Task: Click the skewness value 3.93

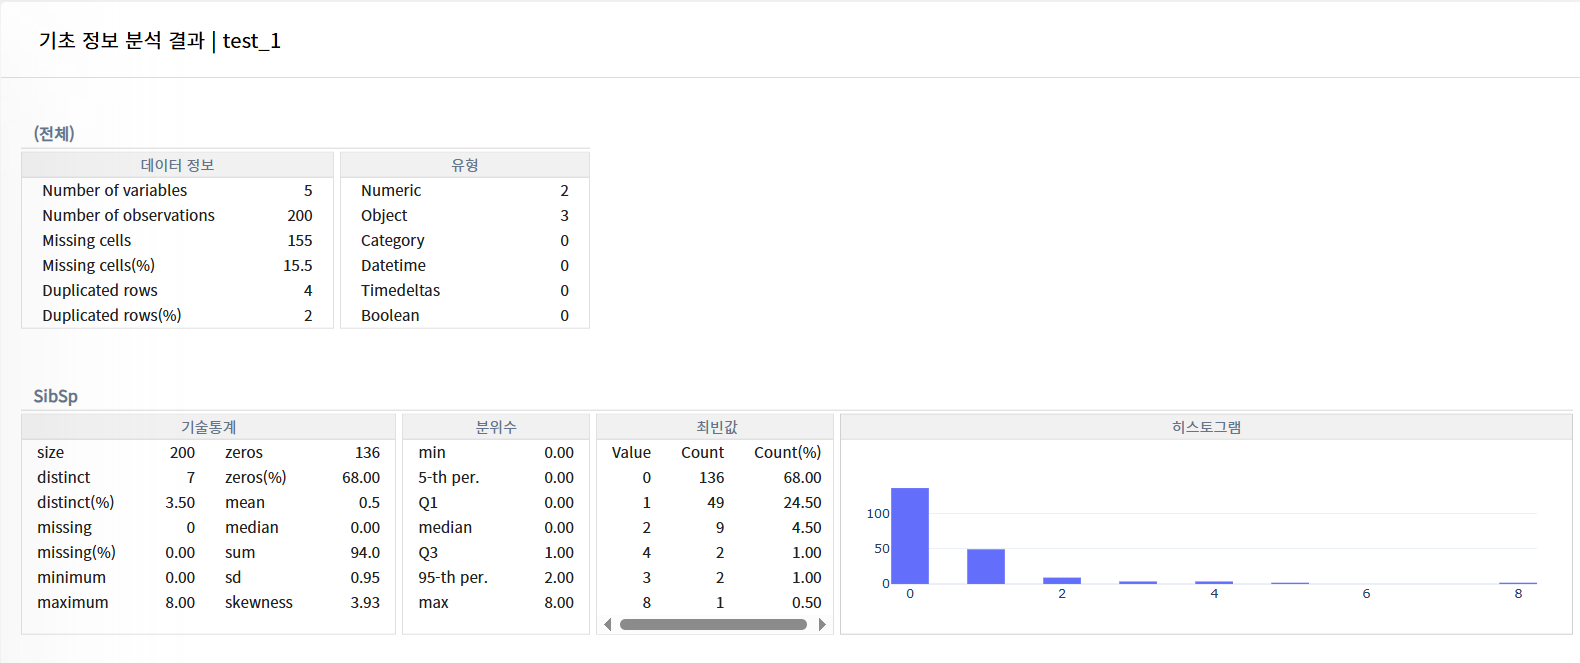Action: point(365,602)
